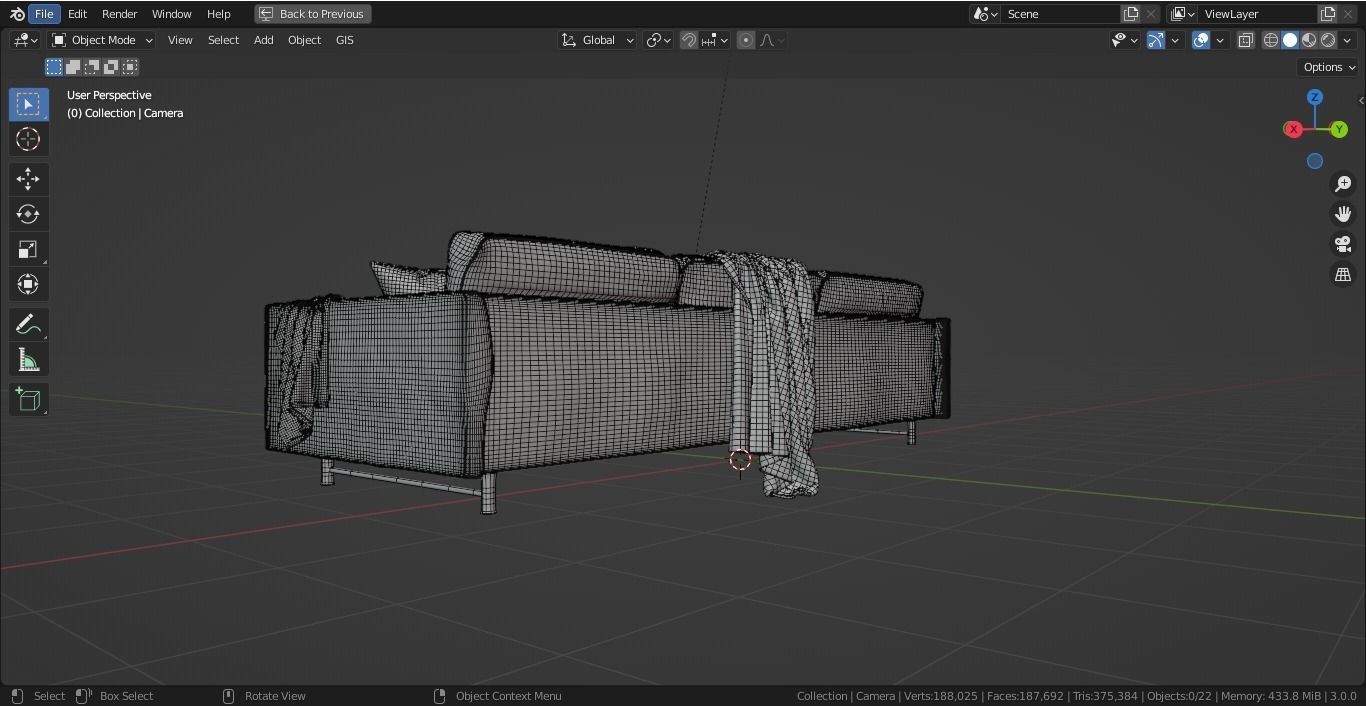1366x706 pixels.
Task: Open the Help menu
Action: [x=218, y=14]
